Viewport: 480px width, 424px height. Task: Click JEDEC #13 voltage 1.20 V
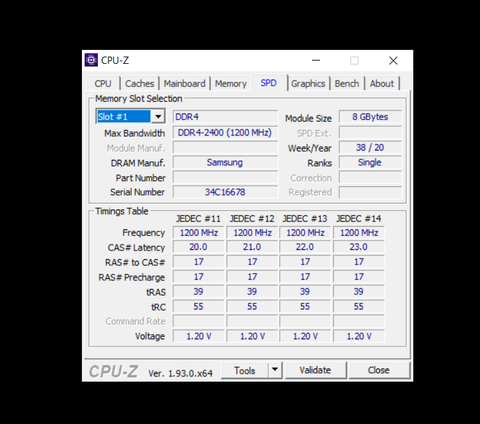(x=305, y=336)
